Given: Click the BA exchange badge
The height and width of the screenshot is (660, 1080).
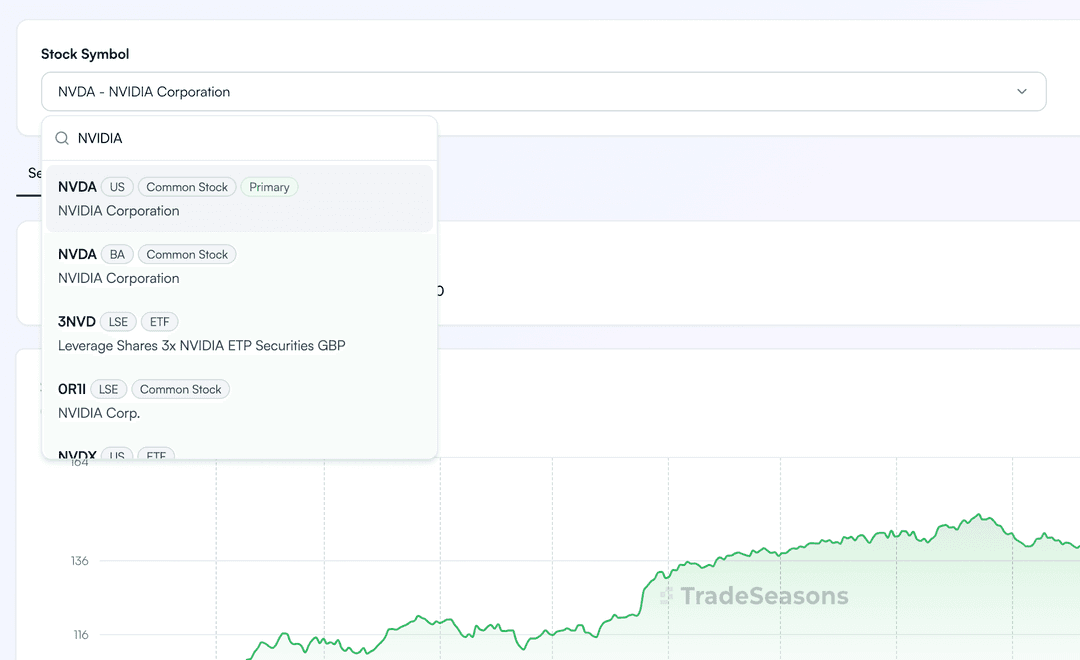Looking at the screenshot, I should click(x=117, y=255).
